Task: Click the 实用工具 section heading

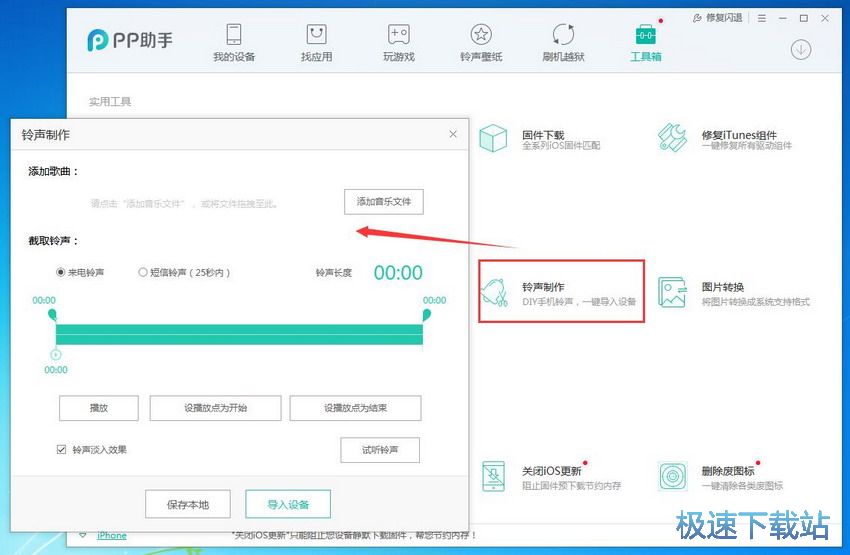Action: (110, 101)
